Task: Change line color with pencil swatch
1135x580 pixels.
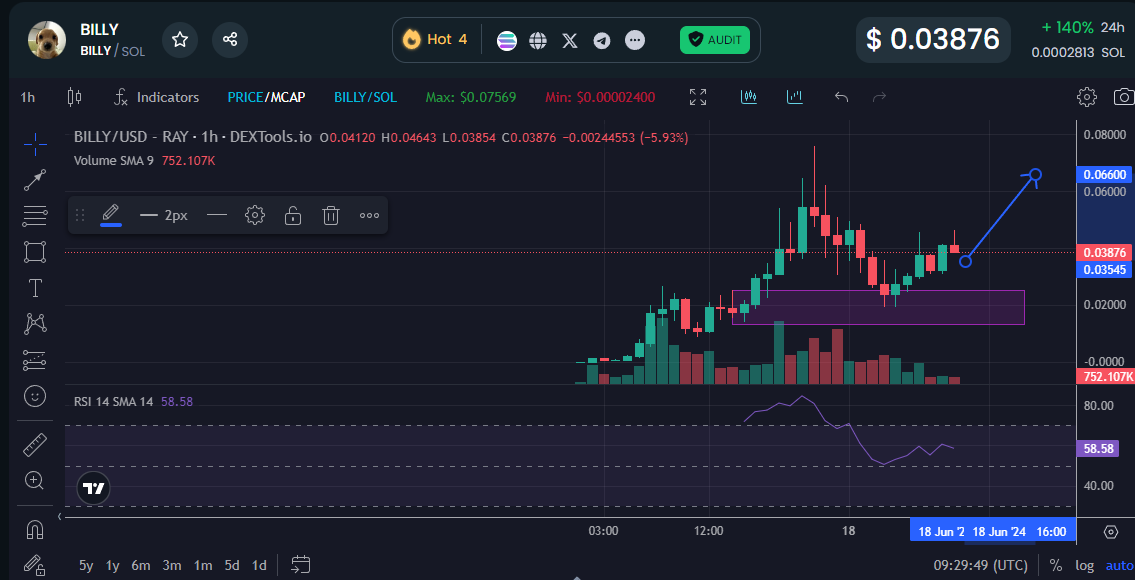Action: 111,215
